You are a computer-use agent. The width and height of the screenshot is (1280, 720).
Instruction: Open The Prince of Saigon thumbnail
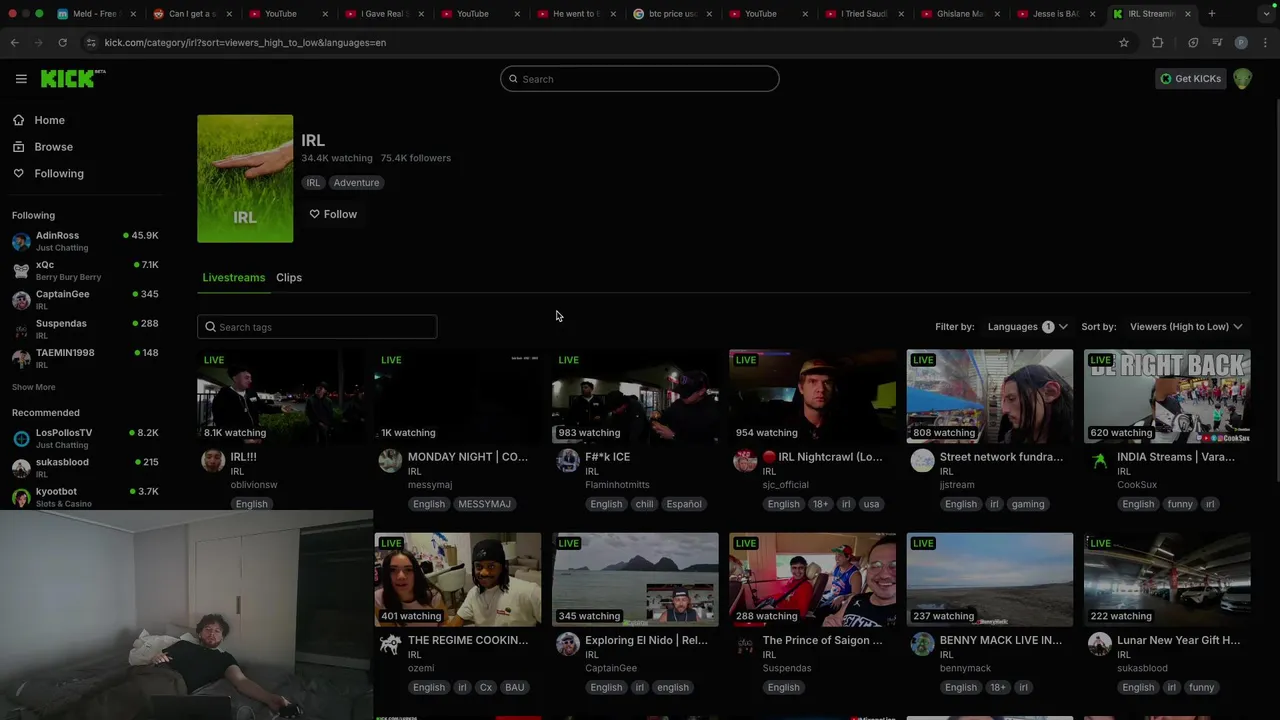click(813, 580)
